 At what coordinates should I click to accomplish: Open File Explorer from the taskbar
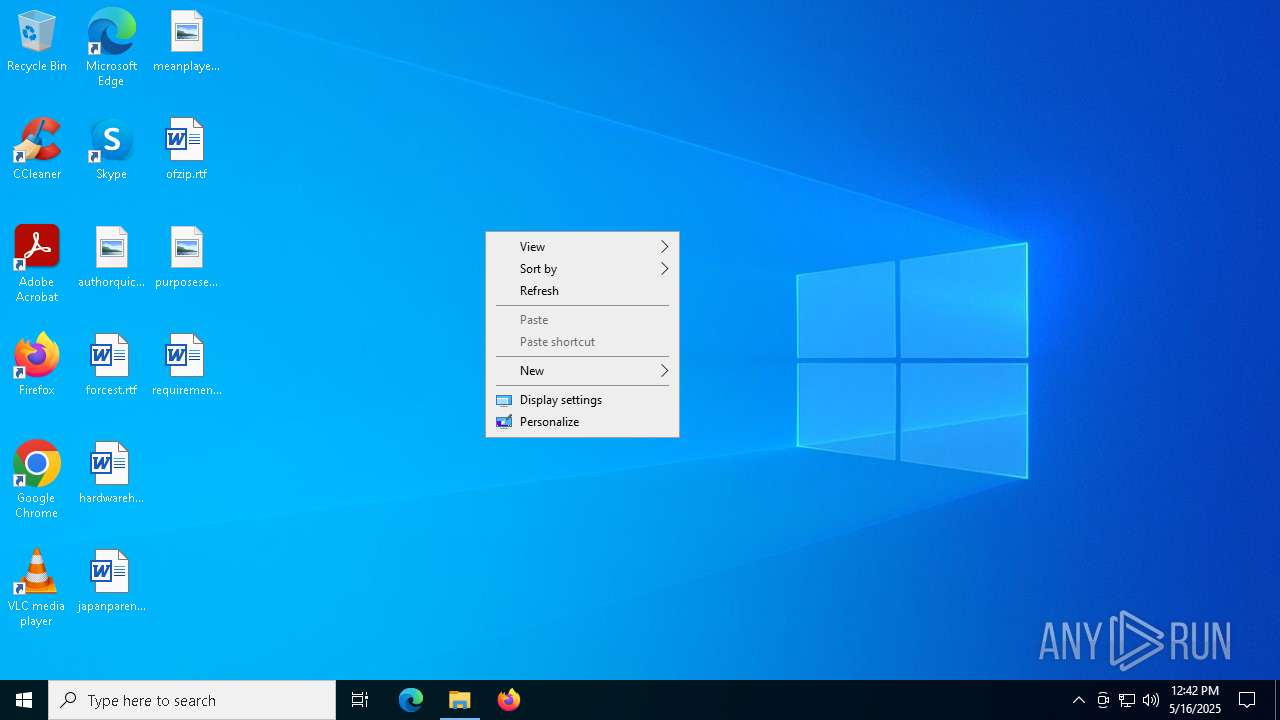pos(460,700)
